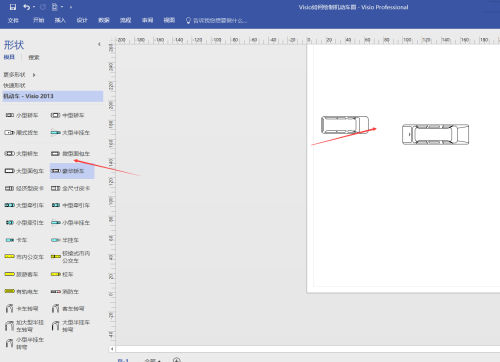Select the 市内公交车 shape
Image resolution: width=500 pixels, height=362 pixels.
tap(24, 257)
